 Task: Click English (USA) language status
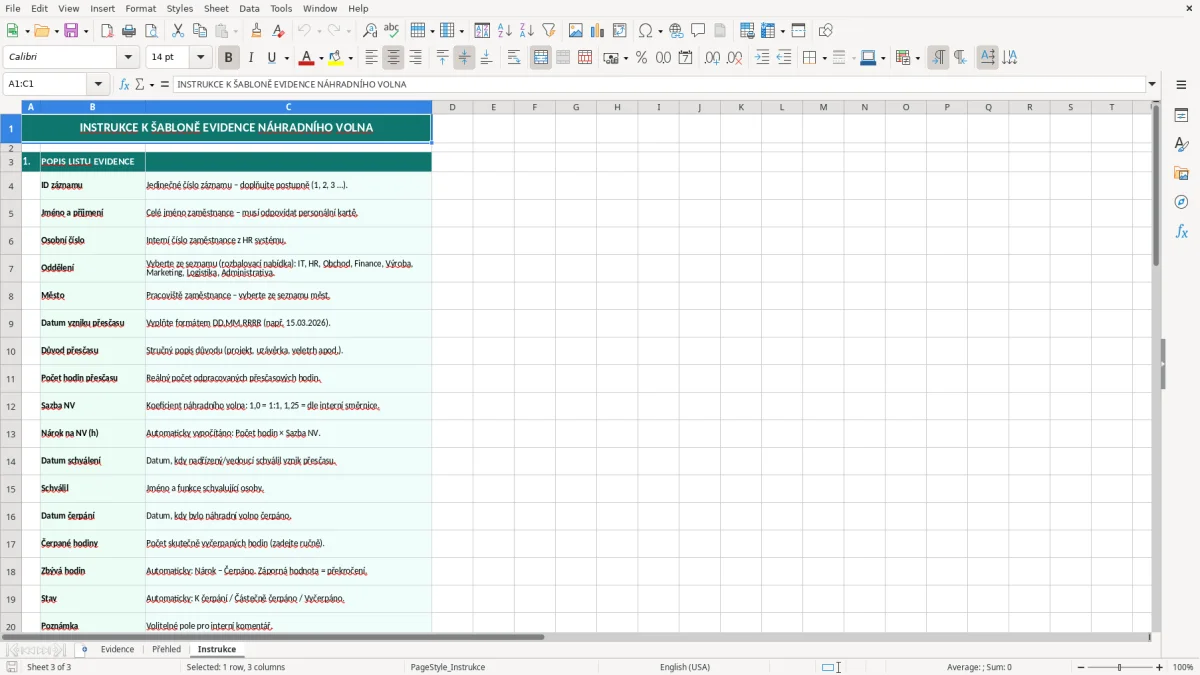(x=685, y=667)
